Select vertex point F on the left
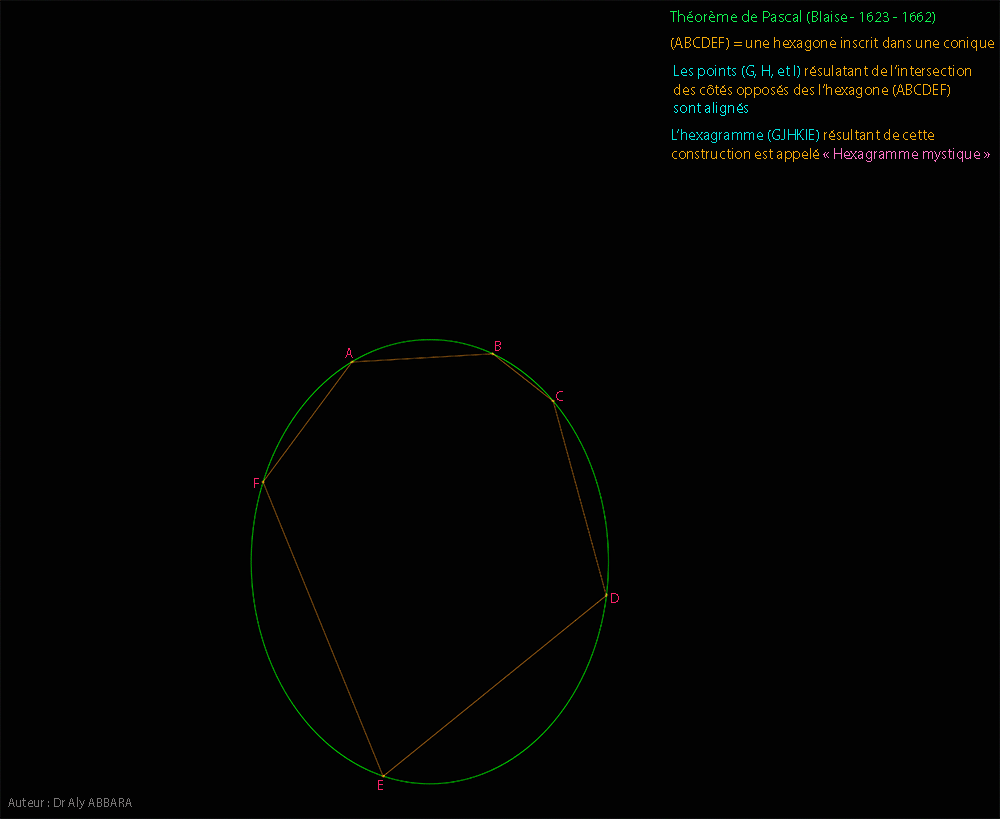 [x=263, y=482]
